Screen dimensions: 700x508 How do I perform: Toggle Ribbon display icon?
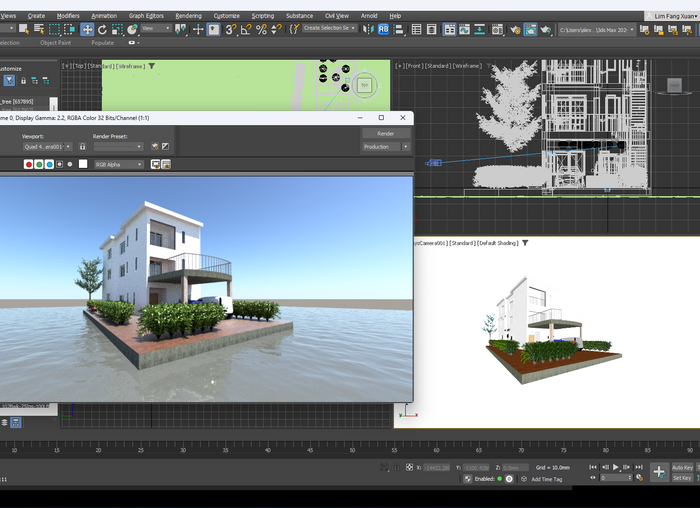coord(449,29)
